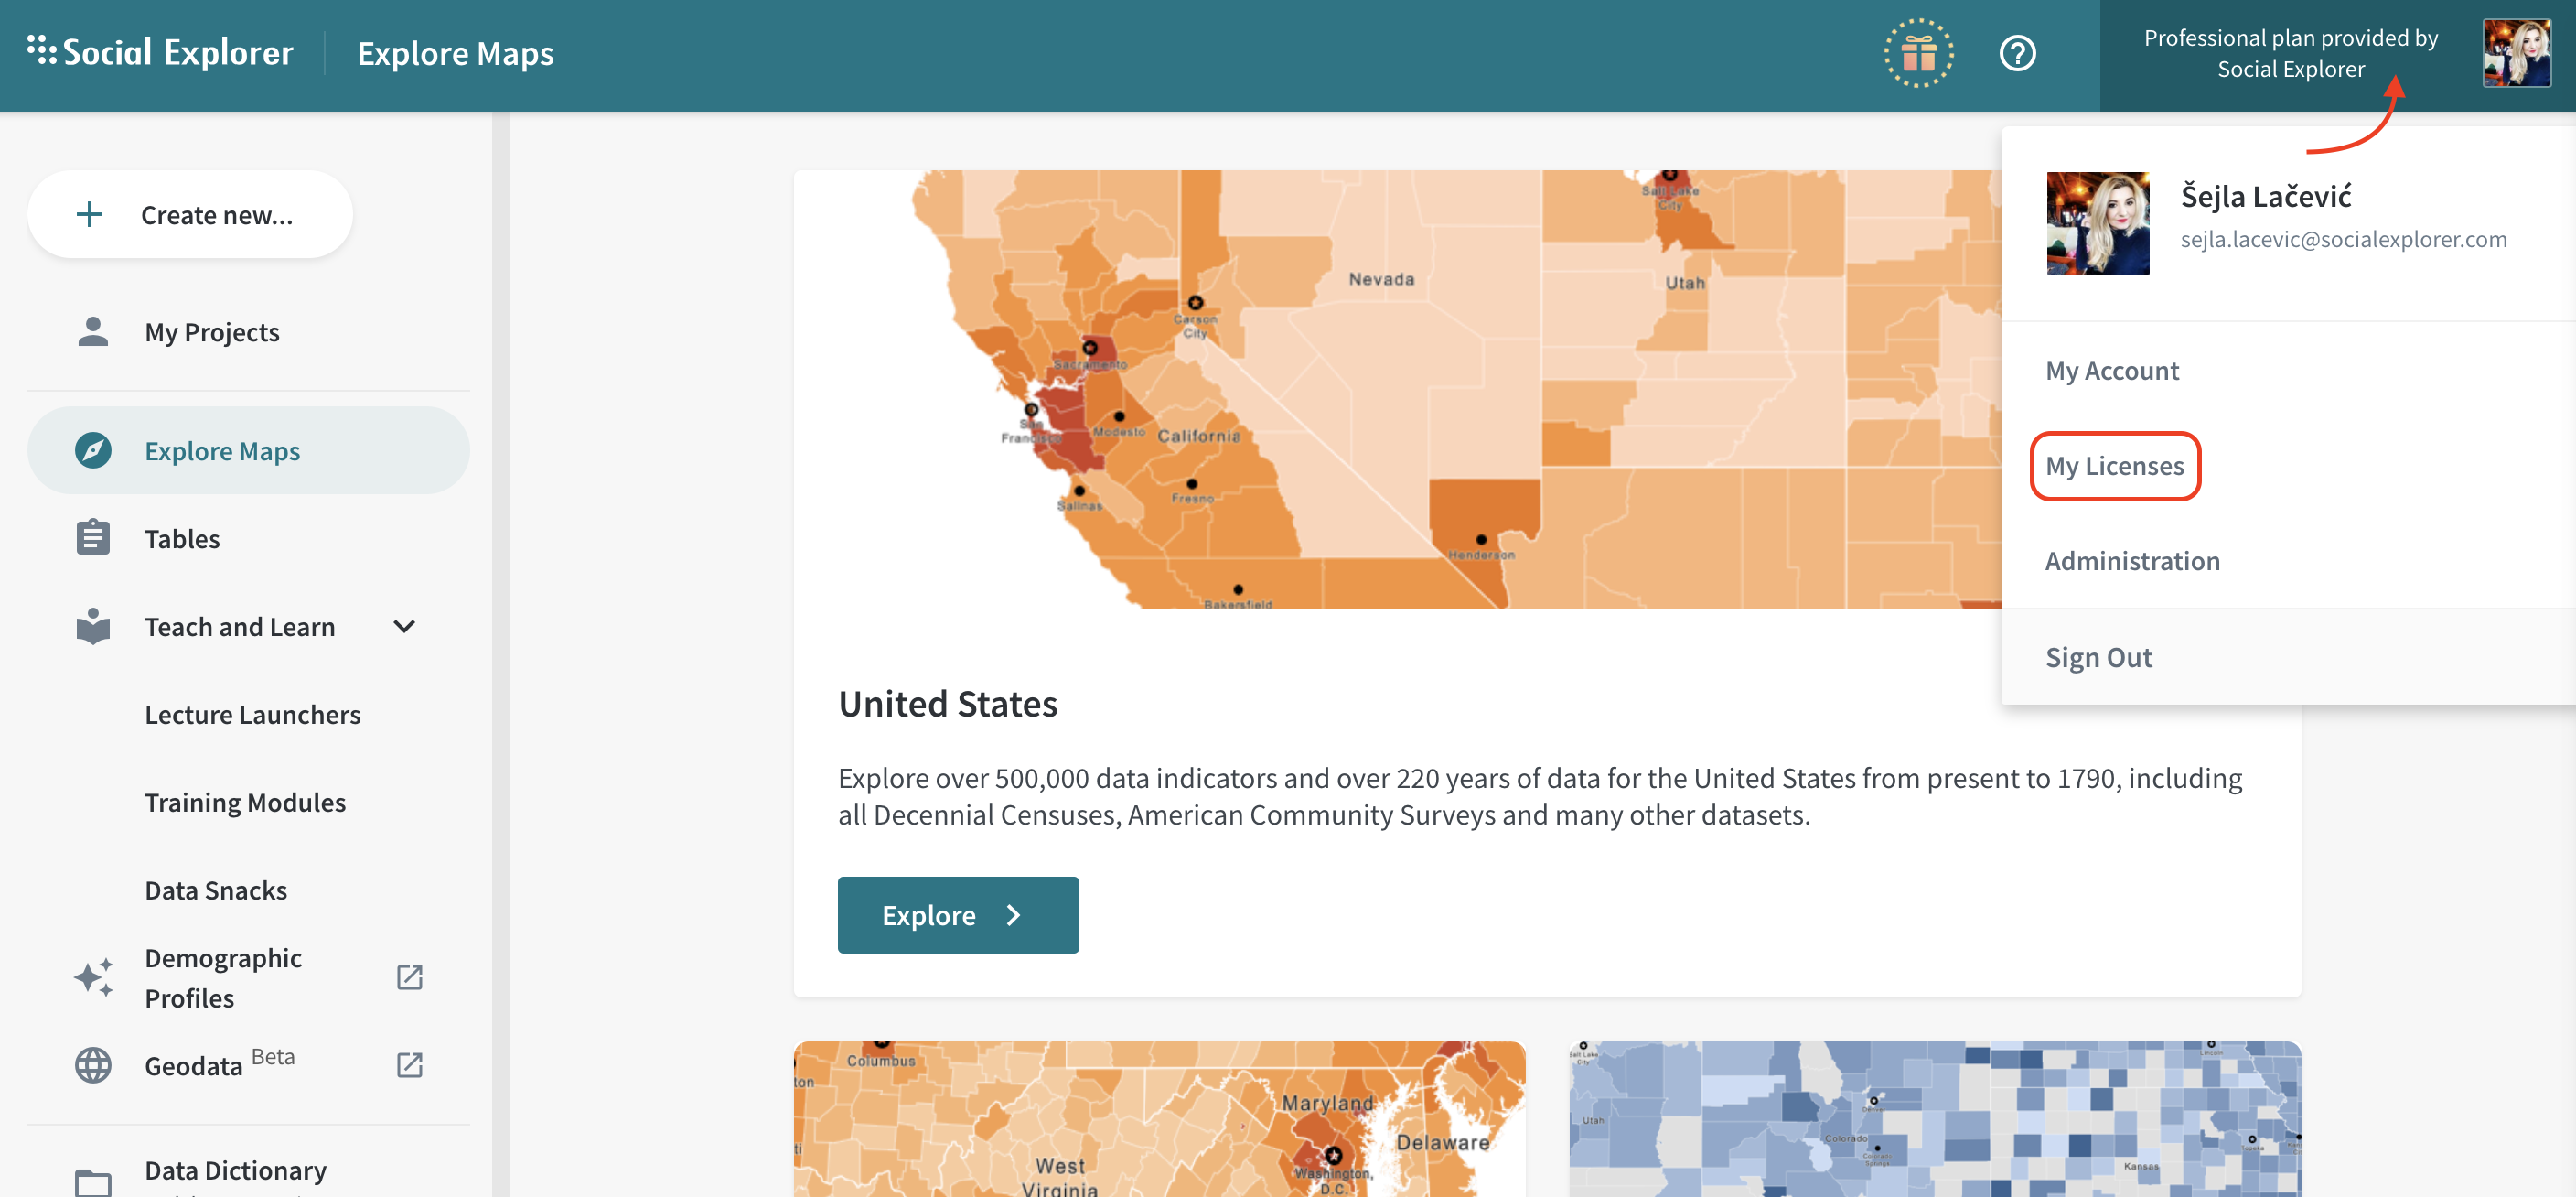Image resolution: width=2576 pixels, height=1197 pixels.
Task: Click the gift box icon in header
Action: [x=1918, y=54]
